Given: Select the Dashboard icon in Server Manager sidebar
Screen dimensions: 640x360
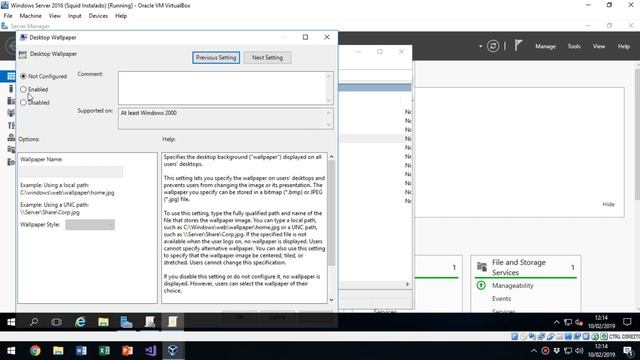Looking at the screenshot, I should pos(11,76).
